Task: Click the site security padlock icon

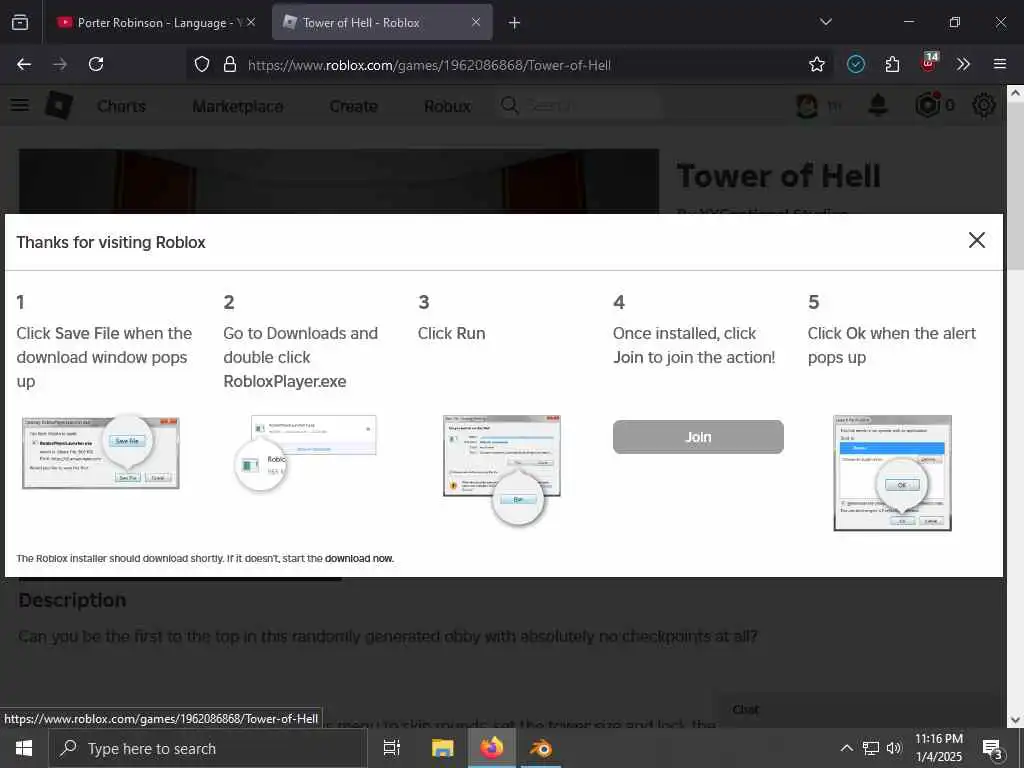Action: tap(229, 64)
